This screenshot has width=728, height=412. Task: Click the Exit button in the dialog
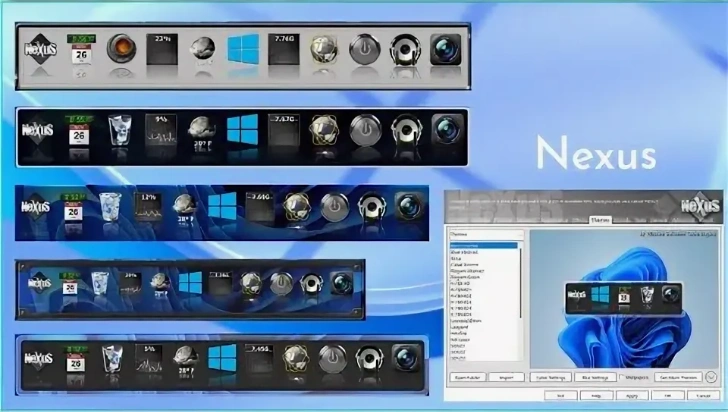pos(560,396)
